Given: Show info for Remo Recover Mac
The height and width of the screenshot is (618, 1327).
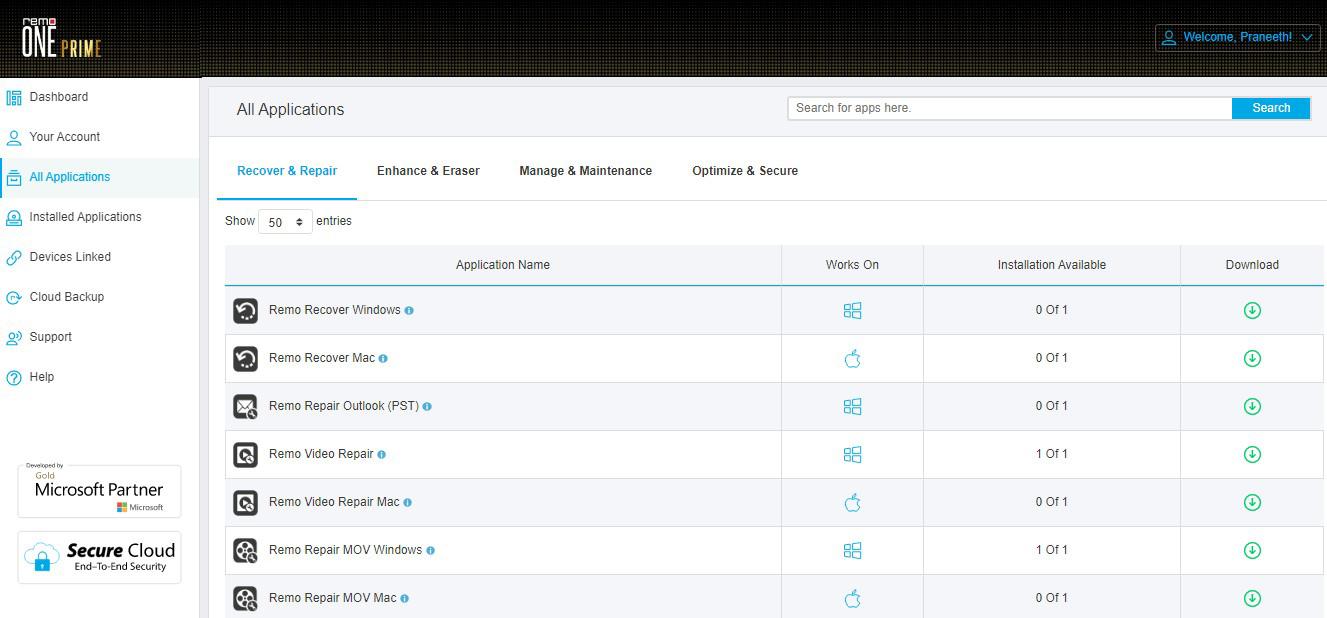Looking at the screenshot, I should pos(383,358).
